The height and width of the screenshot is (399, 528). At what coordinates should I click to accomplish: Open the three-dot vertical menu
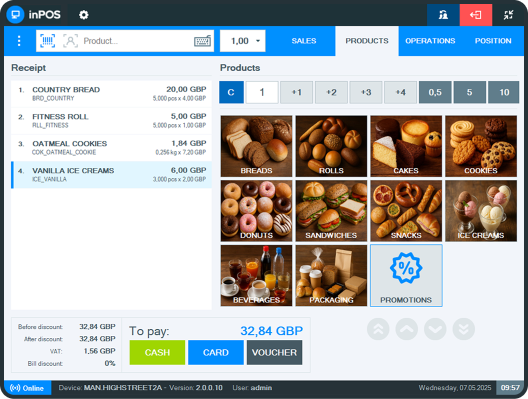click(19, 41)
